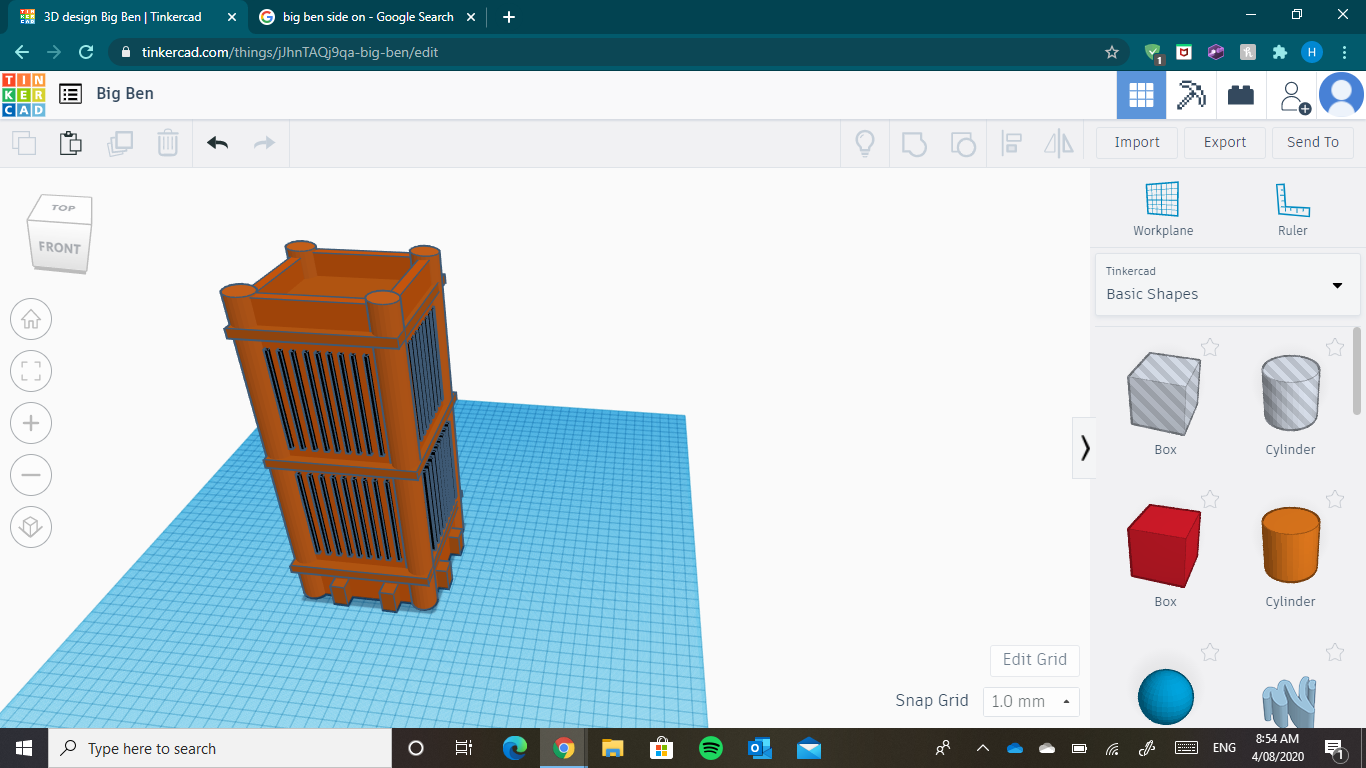Viewport: 1366px width, 768px height.
Task: Open the Snap Grid 1.0 mm dropdown
Action: (x=1031, y=701)
